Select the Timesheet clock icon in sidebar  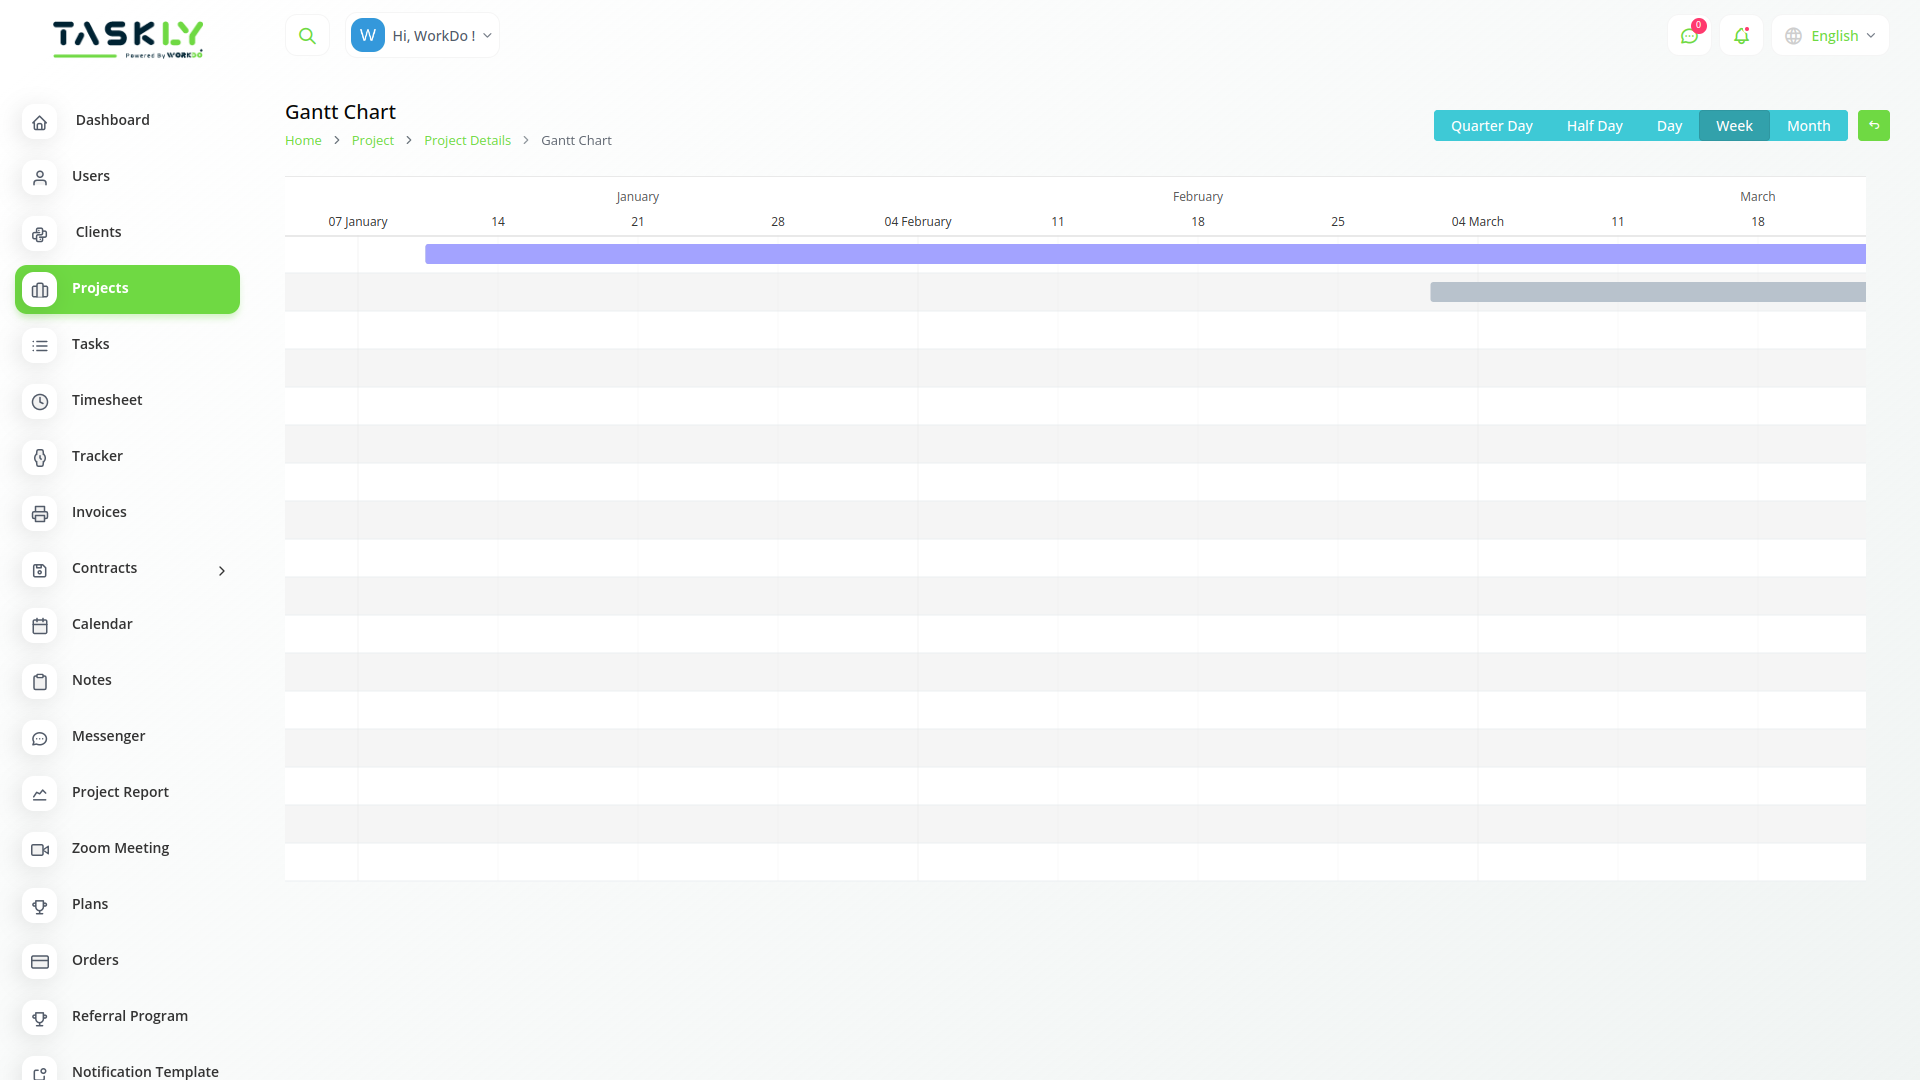click(x=39, y=402)
